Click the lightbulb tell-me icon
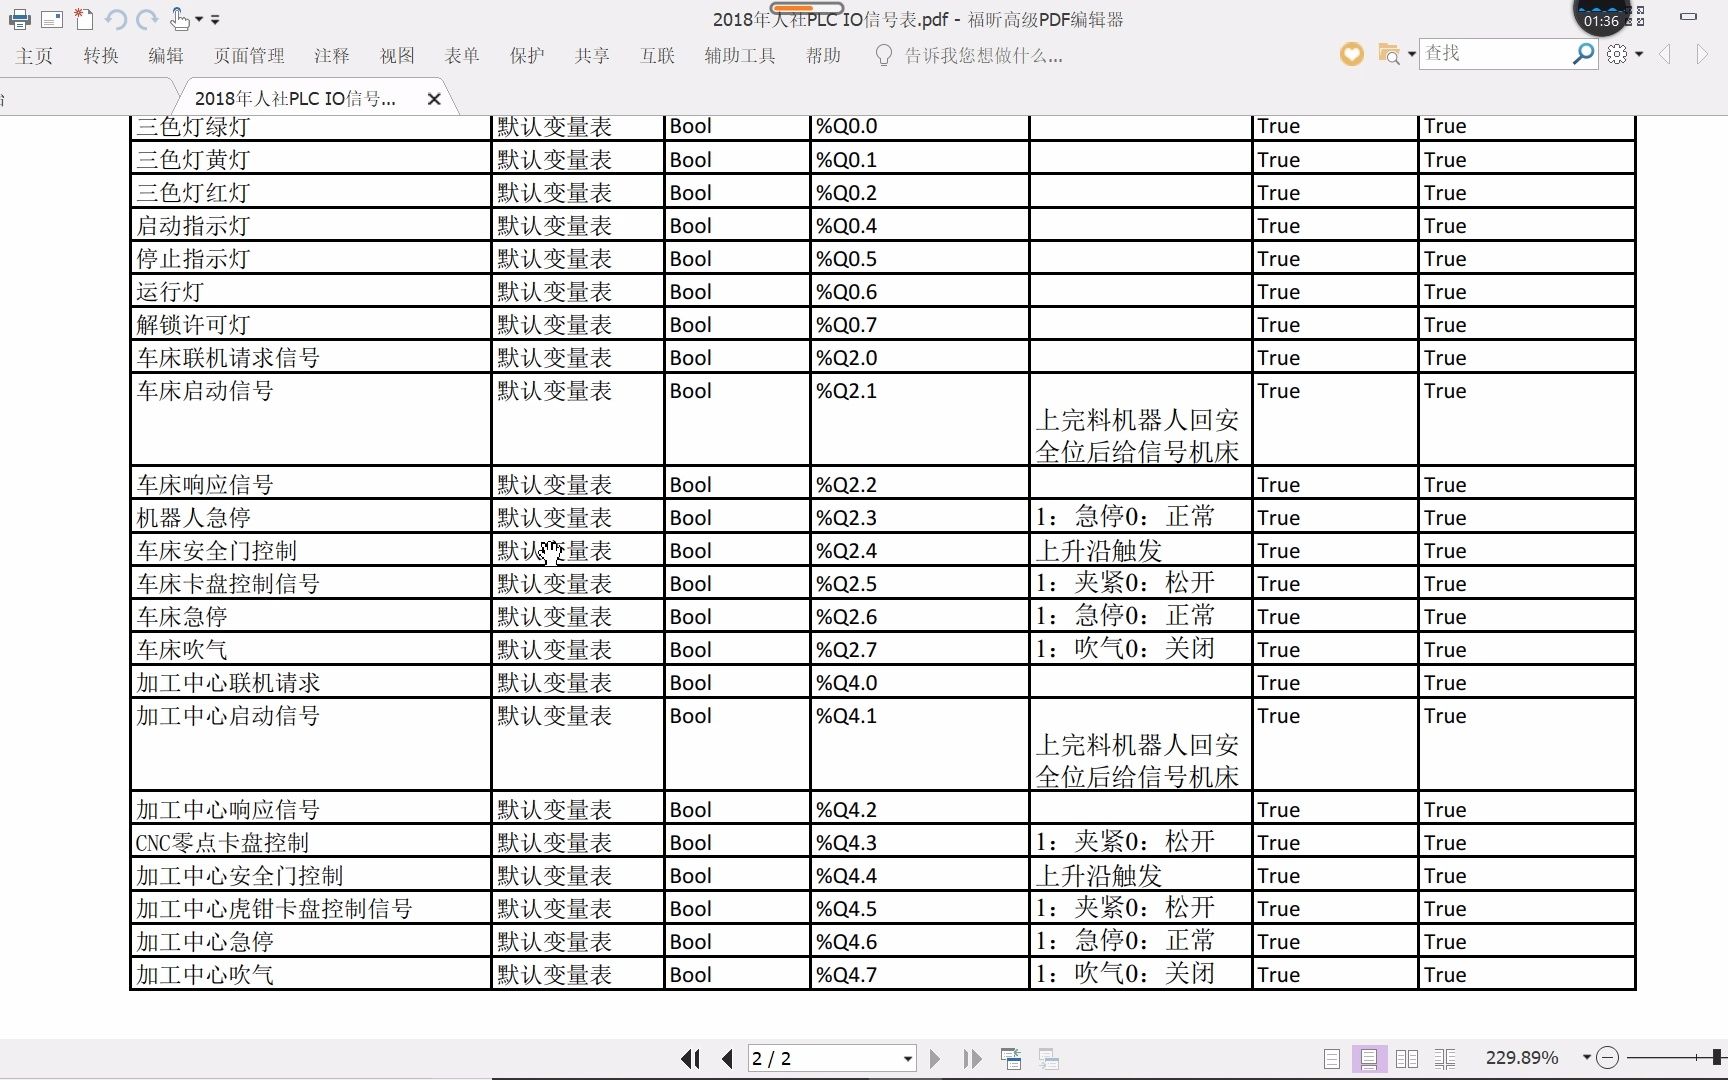 pyautogui.click(x=883, y=55)
